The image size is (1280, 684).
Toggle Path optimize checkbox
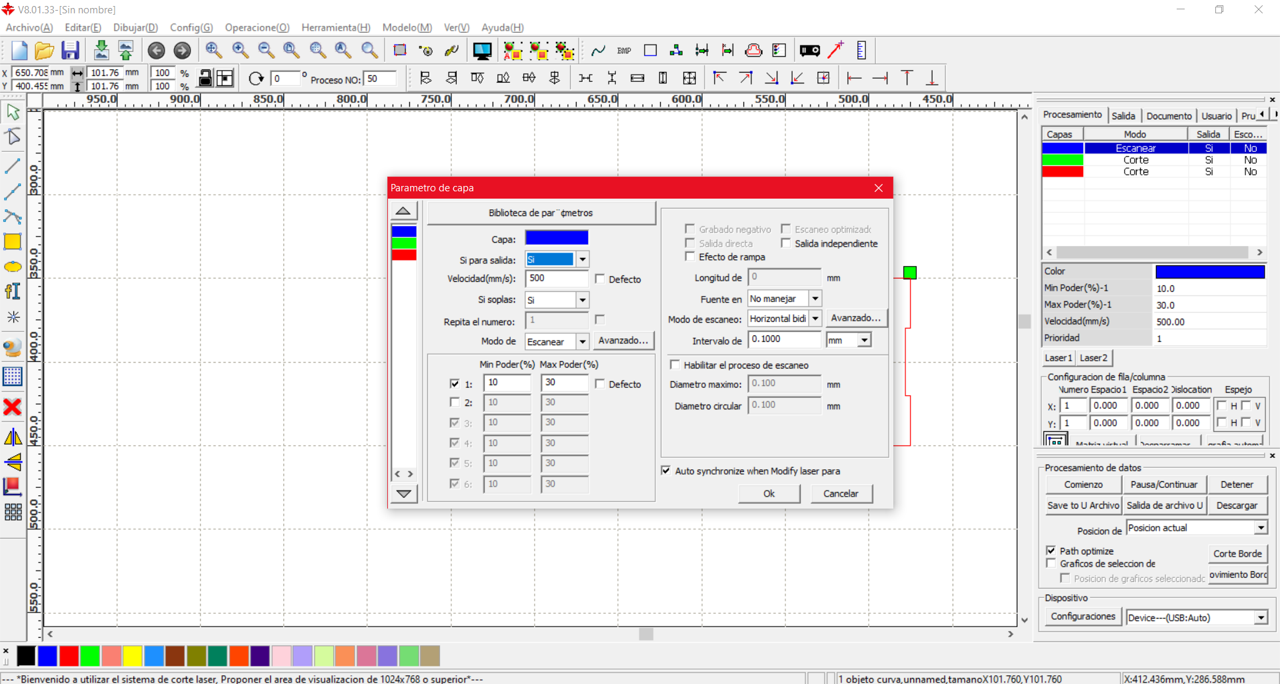[1051, 551]
